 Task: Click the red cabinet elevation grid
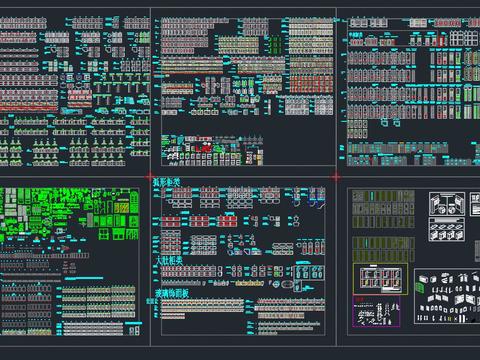(311, 84)
